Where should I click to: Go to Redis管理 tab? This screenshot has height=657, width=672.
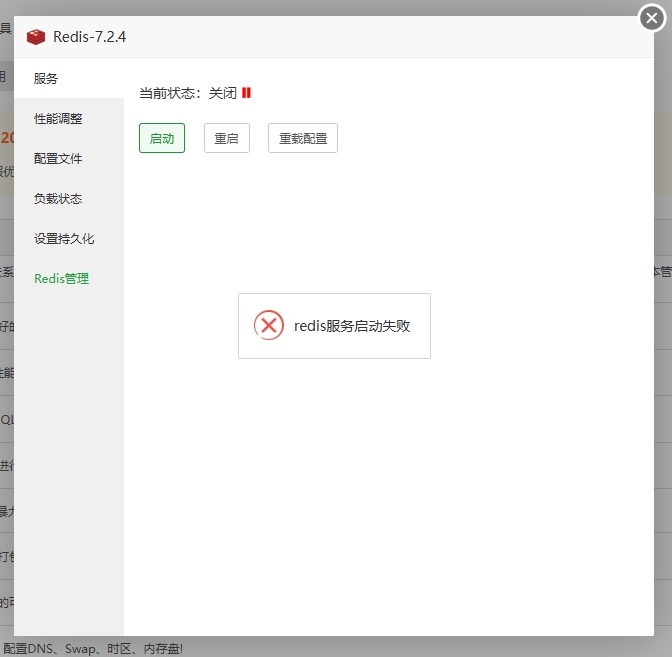(x=69, y=279)
